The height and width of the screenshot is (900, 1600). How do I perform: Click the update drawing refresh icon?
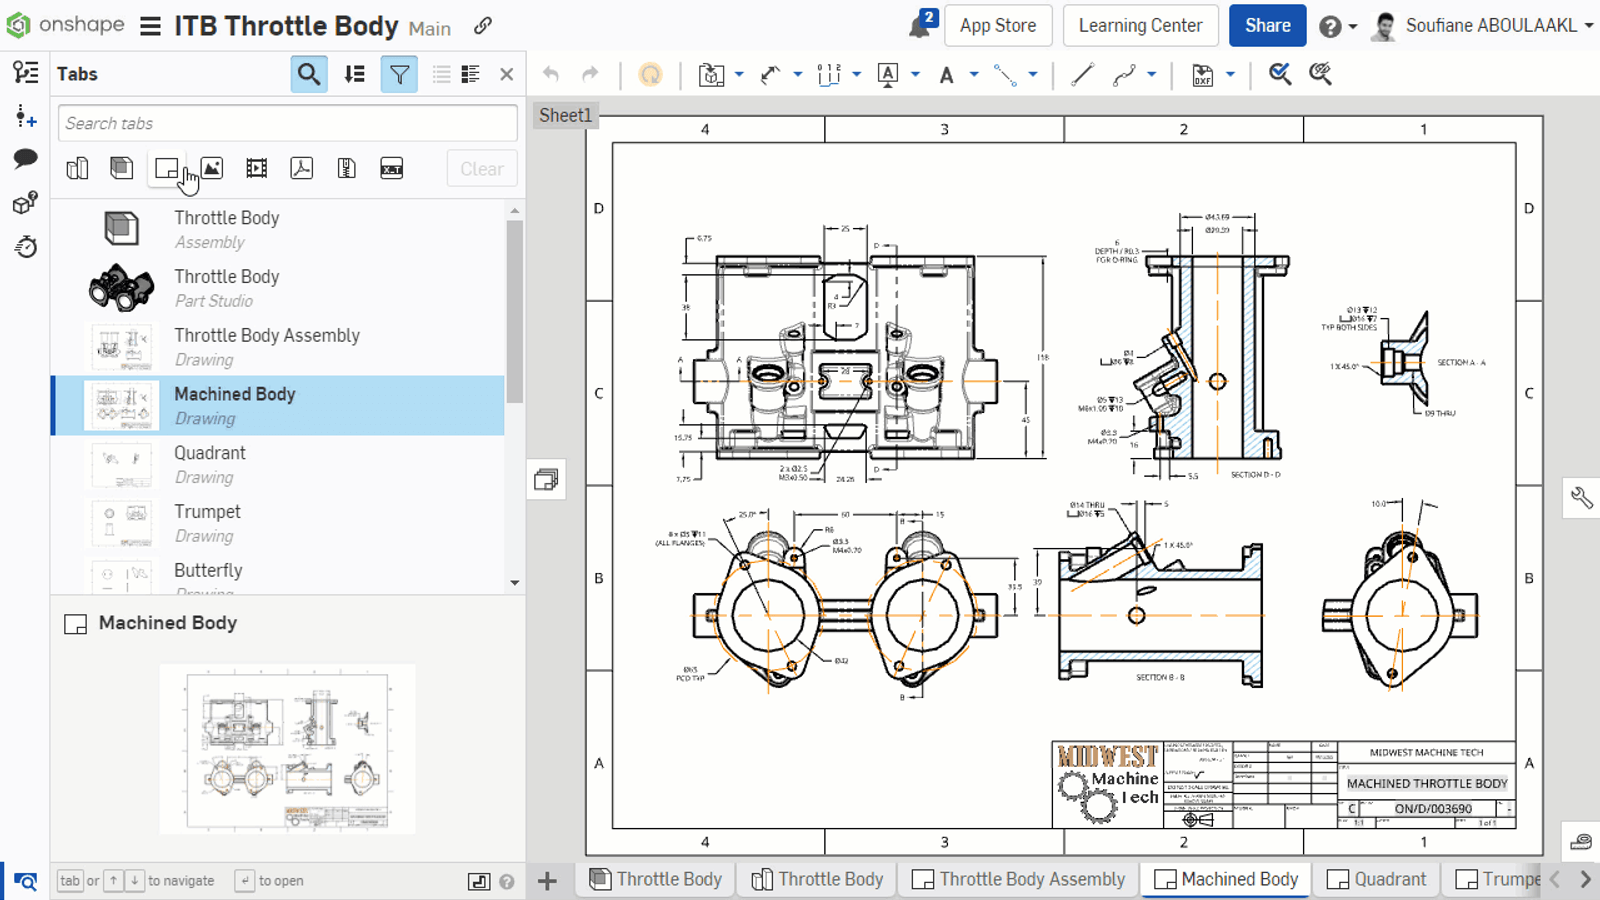tap(650, 74)
